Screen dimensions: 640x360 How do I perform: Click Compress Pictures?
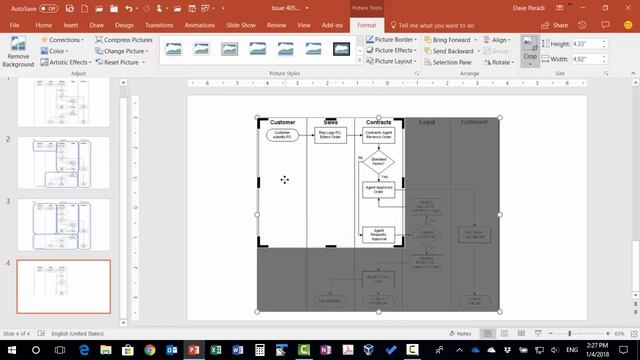tap(124, 40)
